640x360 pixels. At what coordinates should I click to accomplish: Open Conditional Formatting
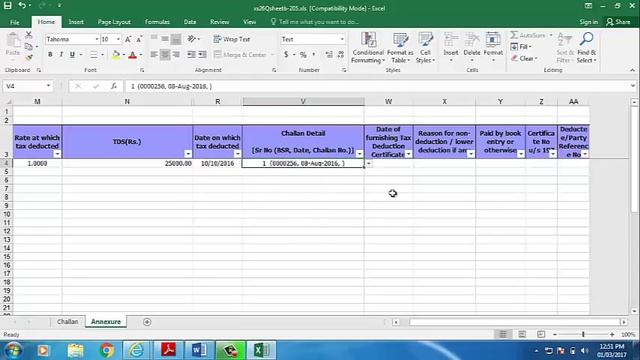[x=368, y=47]
